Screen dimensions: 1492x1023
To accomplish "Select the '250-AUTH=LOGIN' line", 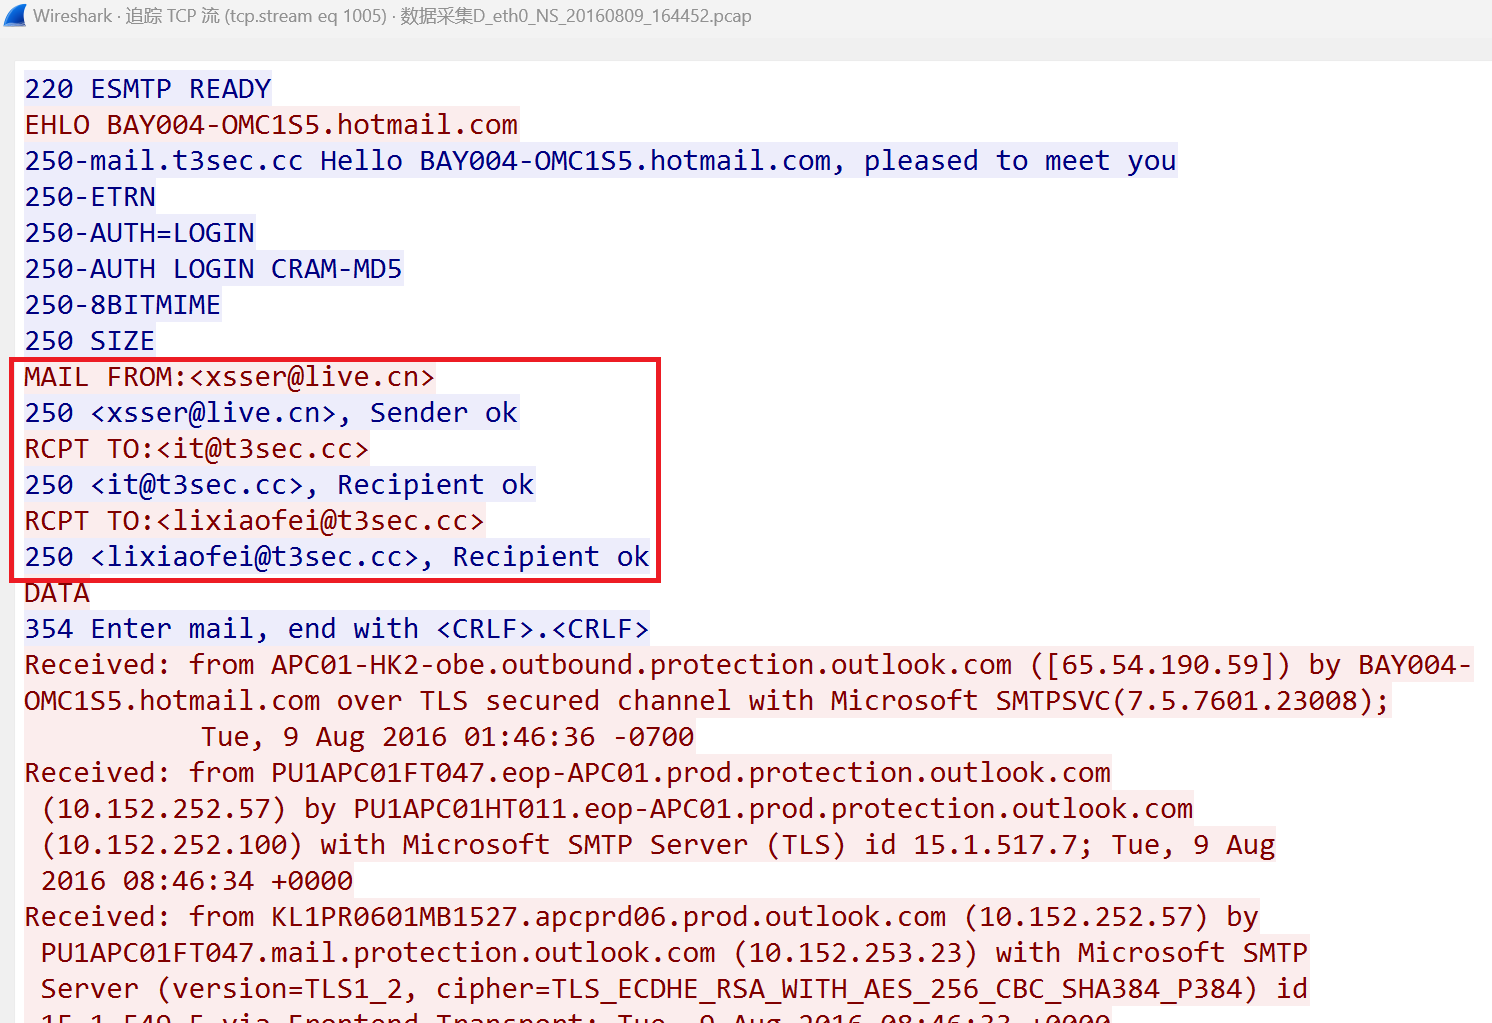I will 139,233.
